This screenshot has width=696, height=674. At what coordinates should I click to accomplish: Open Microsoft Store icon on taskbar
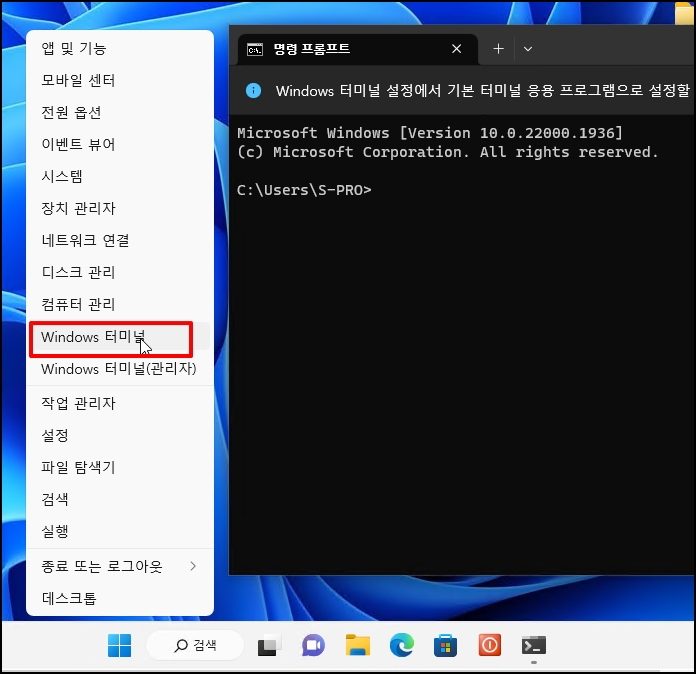(x=445, y=646)
